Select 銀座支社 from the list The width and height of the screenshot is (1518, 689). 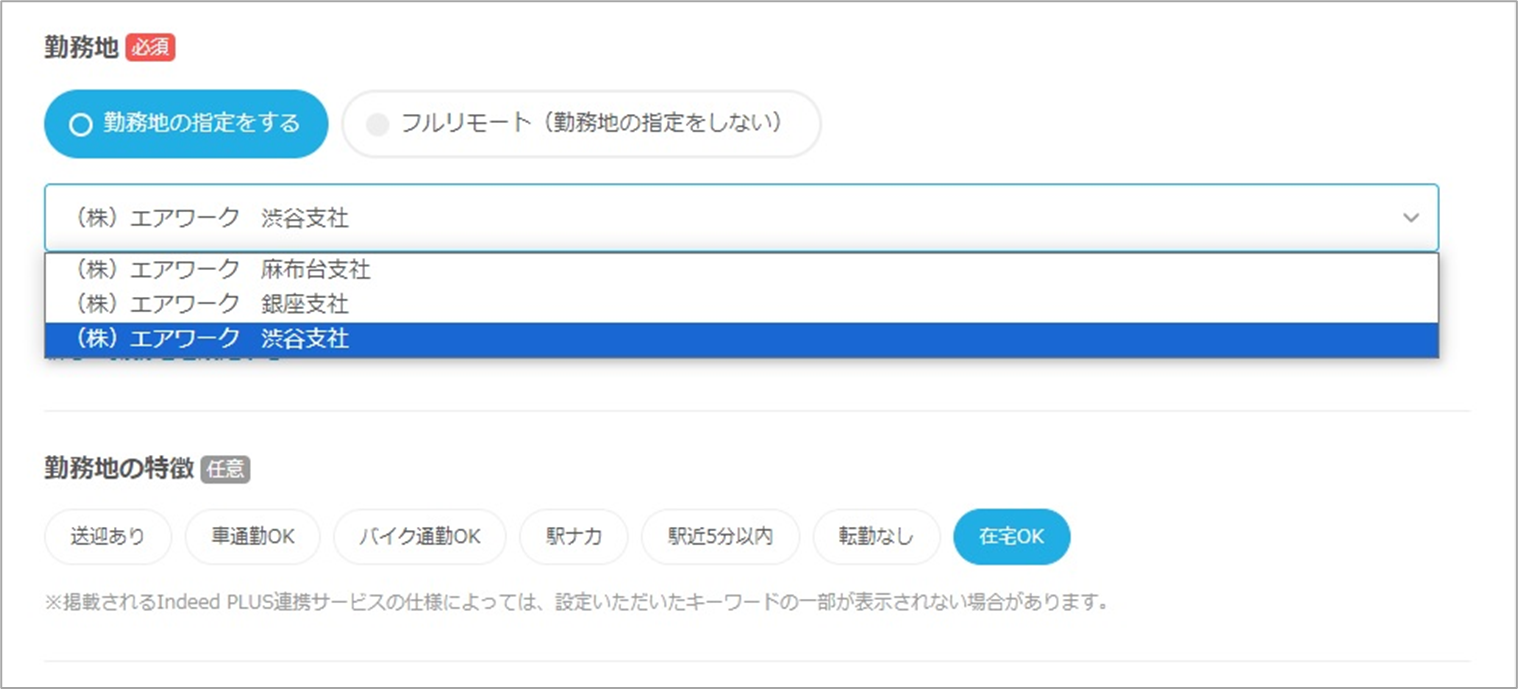[741, 303]
